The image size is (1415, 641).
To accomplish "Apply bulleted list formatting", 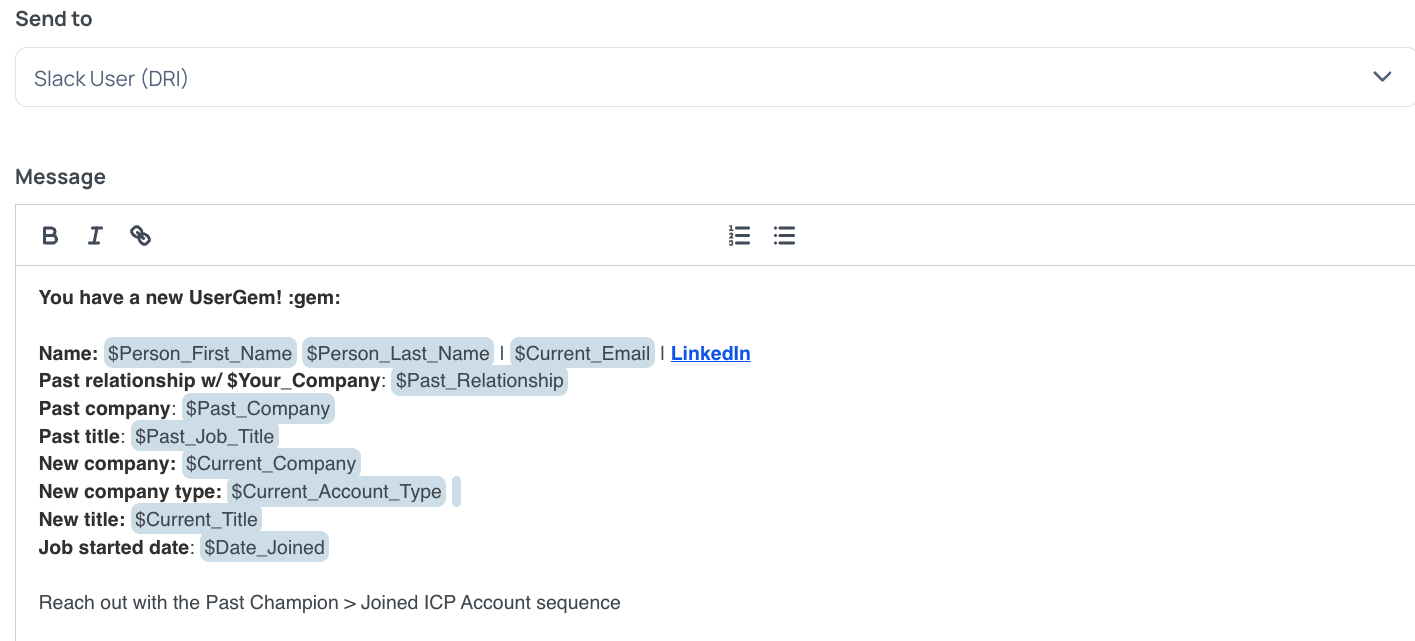I will [x=784, y=236].
